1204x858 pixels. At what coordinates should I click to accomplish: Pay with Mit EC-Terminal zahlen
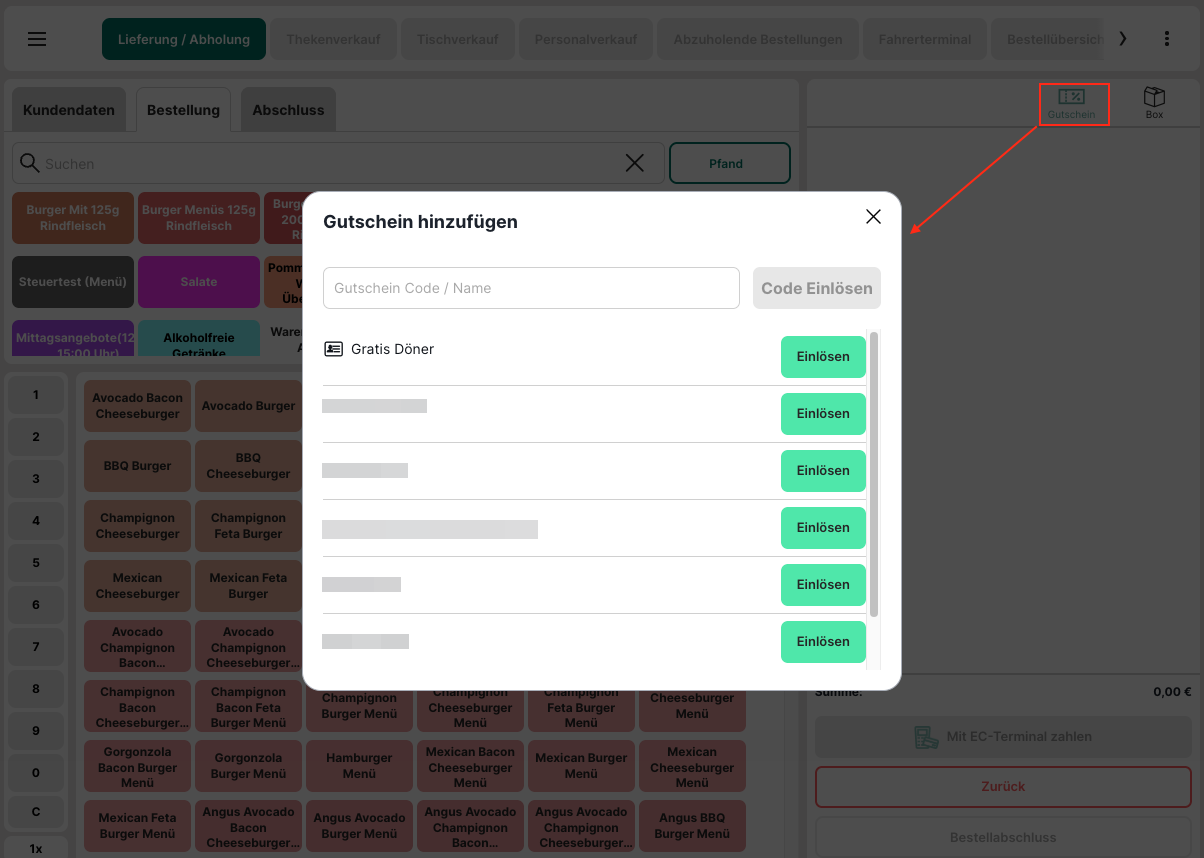tap(1003, 737)
